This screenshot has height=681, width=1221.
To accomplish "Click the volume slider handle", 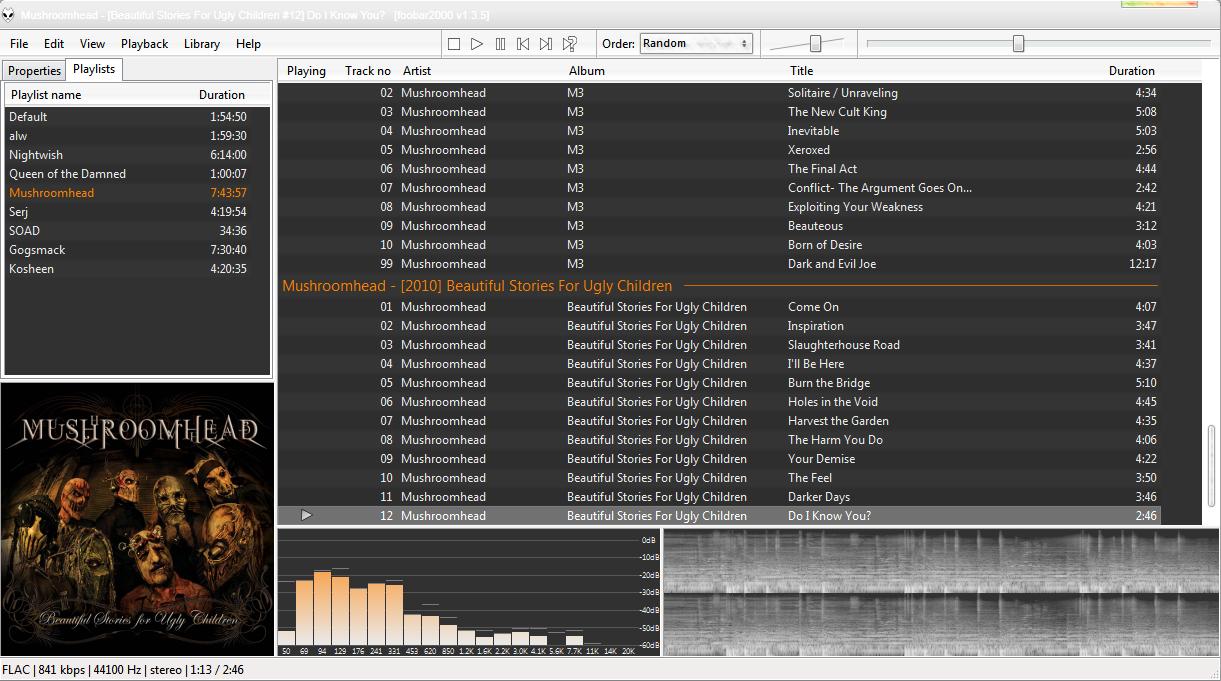I will point(815,43).
